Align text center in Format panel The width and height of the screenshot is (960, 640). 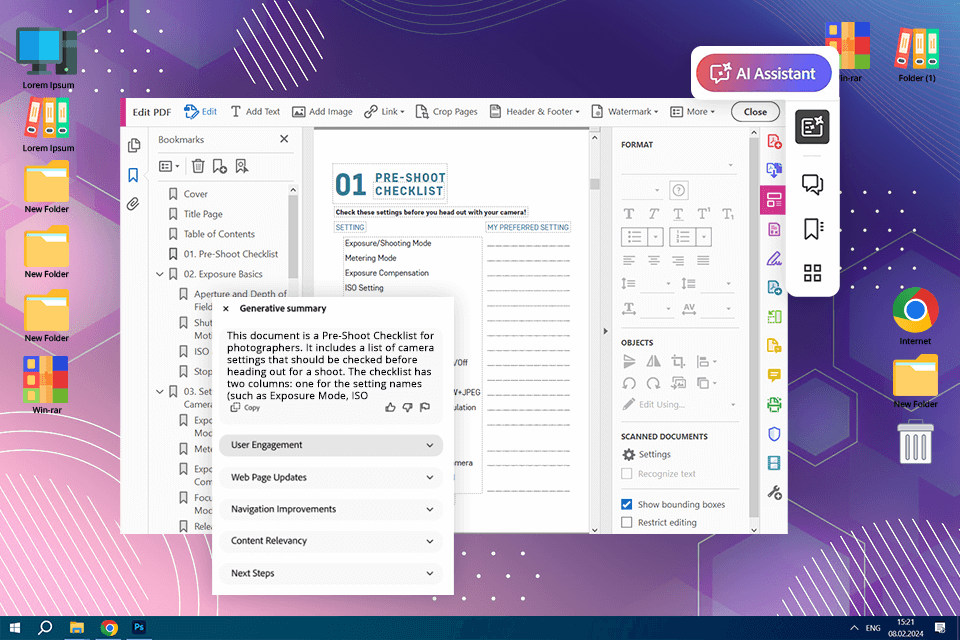pos(654,260)
